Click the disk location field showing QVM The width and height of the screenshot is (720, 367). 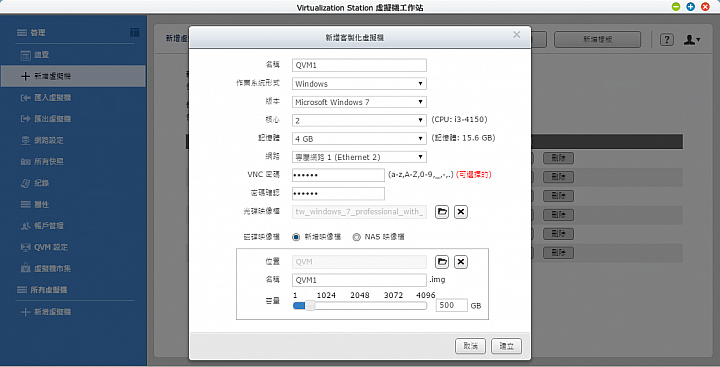click(359, 262)
